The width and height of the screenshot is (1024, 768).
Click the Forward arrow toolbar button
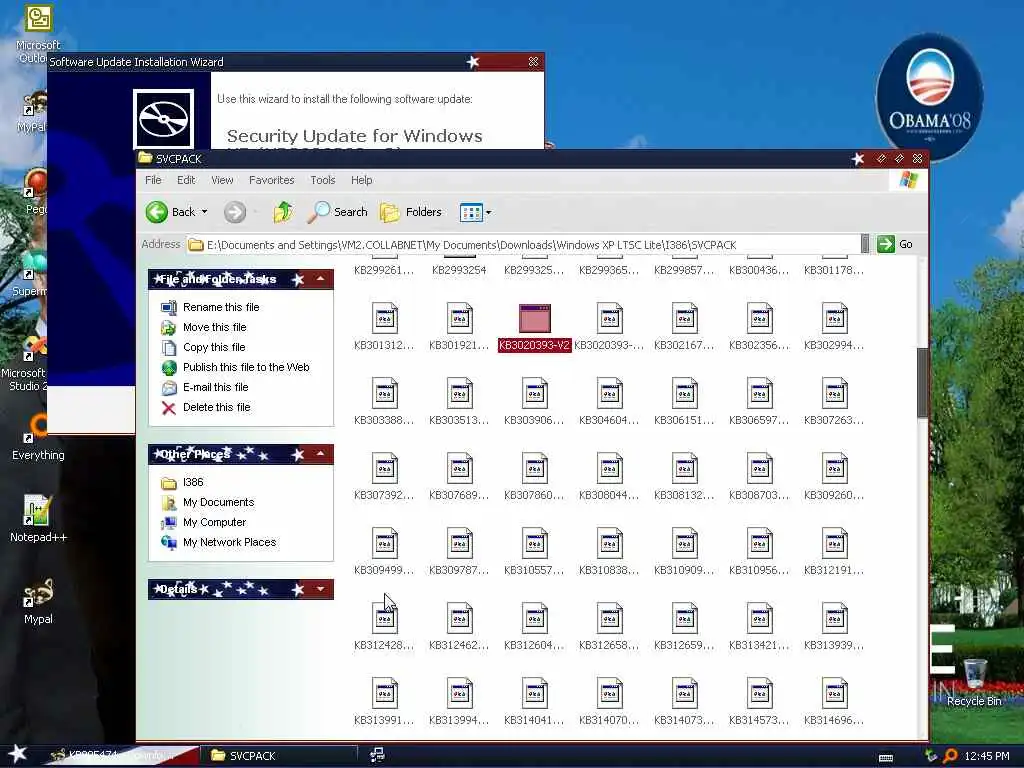235,212
